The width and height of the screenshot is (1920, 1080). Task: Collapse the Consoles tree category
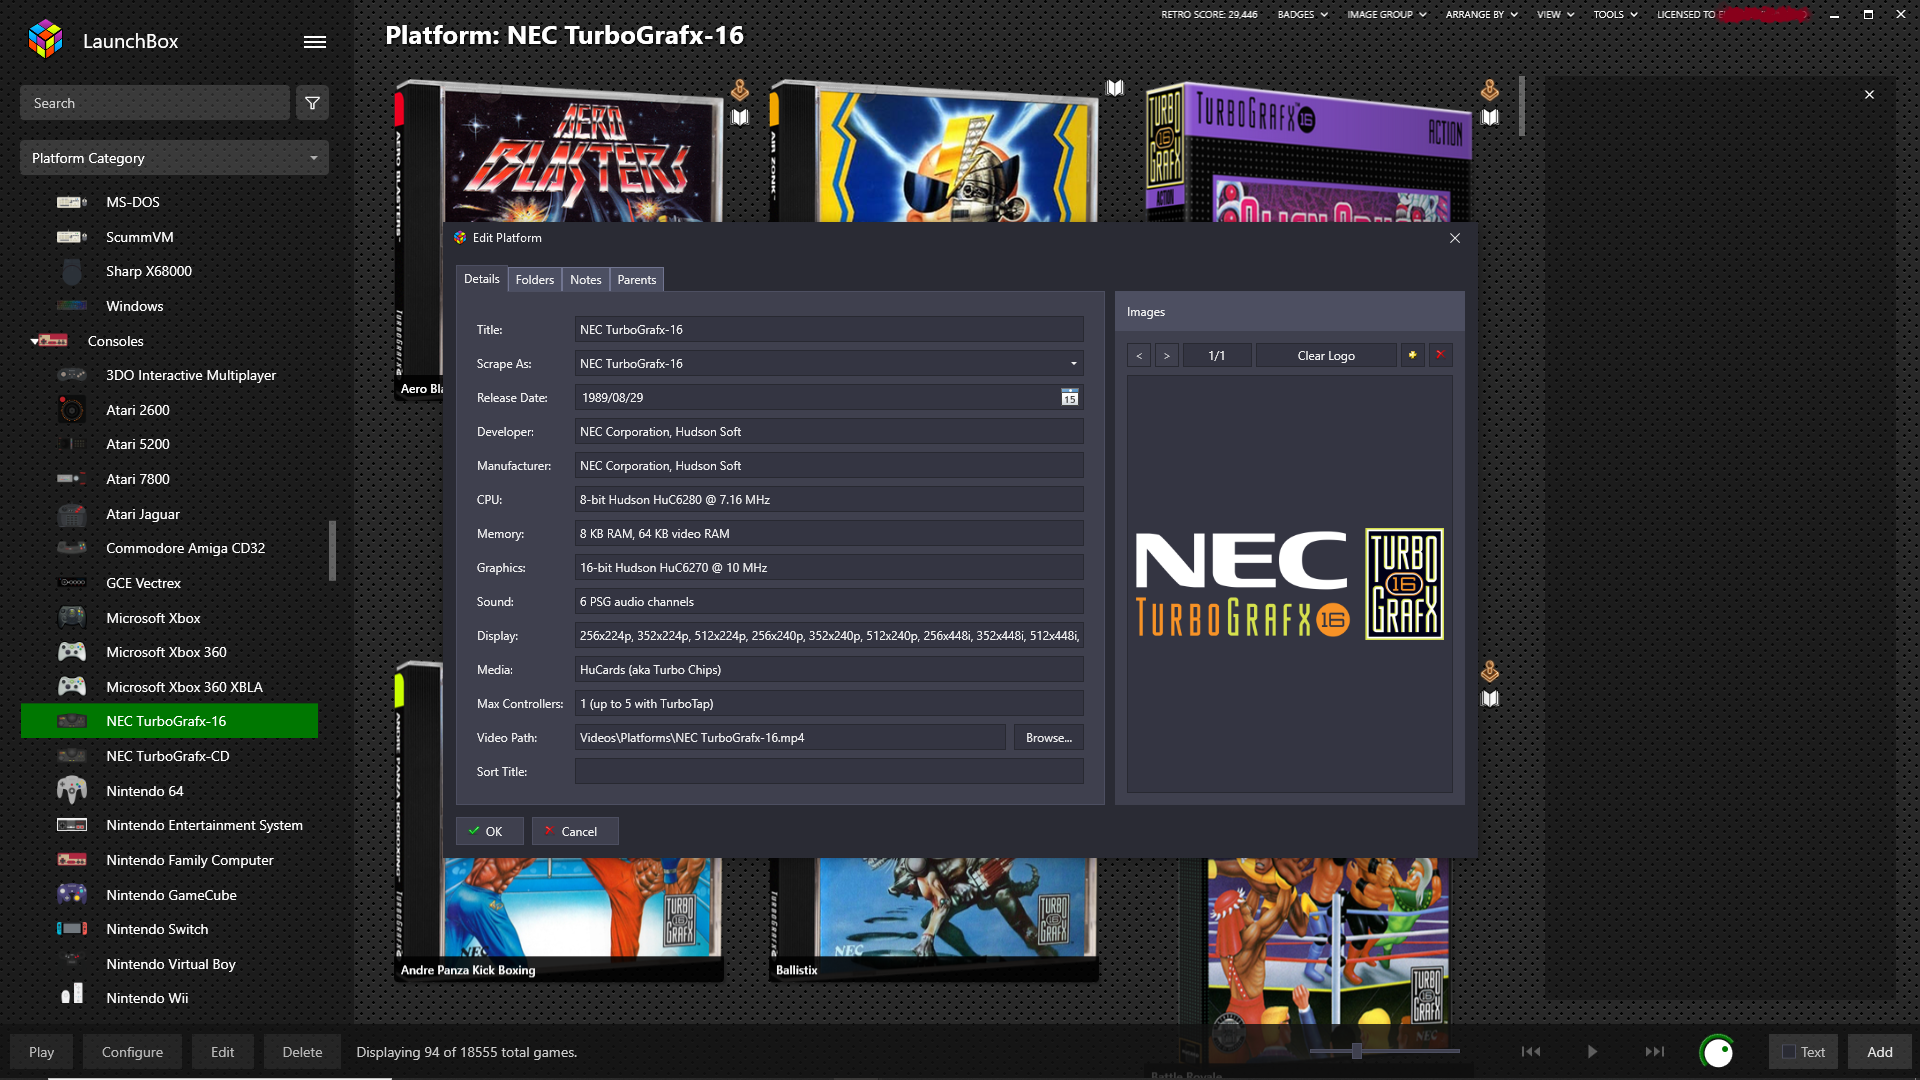point(34,341)
